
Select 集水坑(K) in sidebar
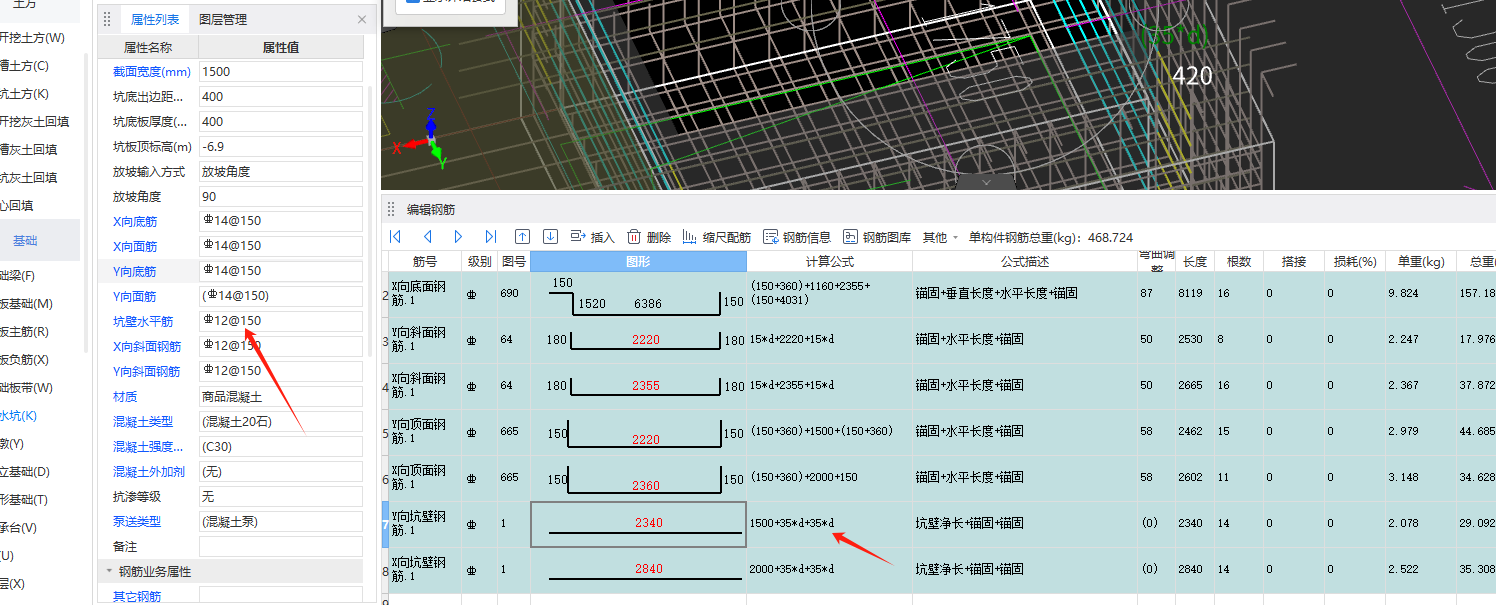18,415
